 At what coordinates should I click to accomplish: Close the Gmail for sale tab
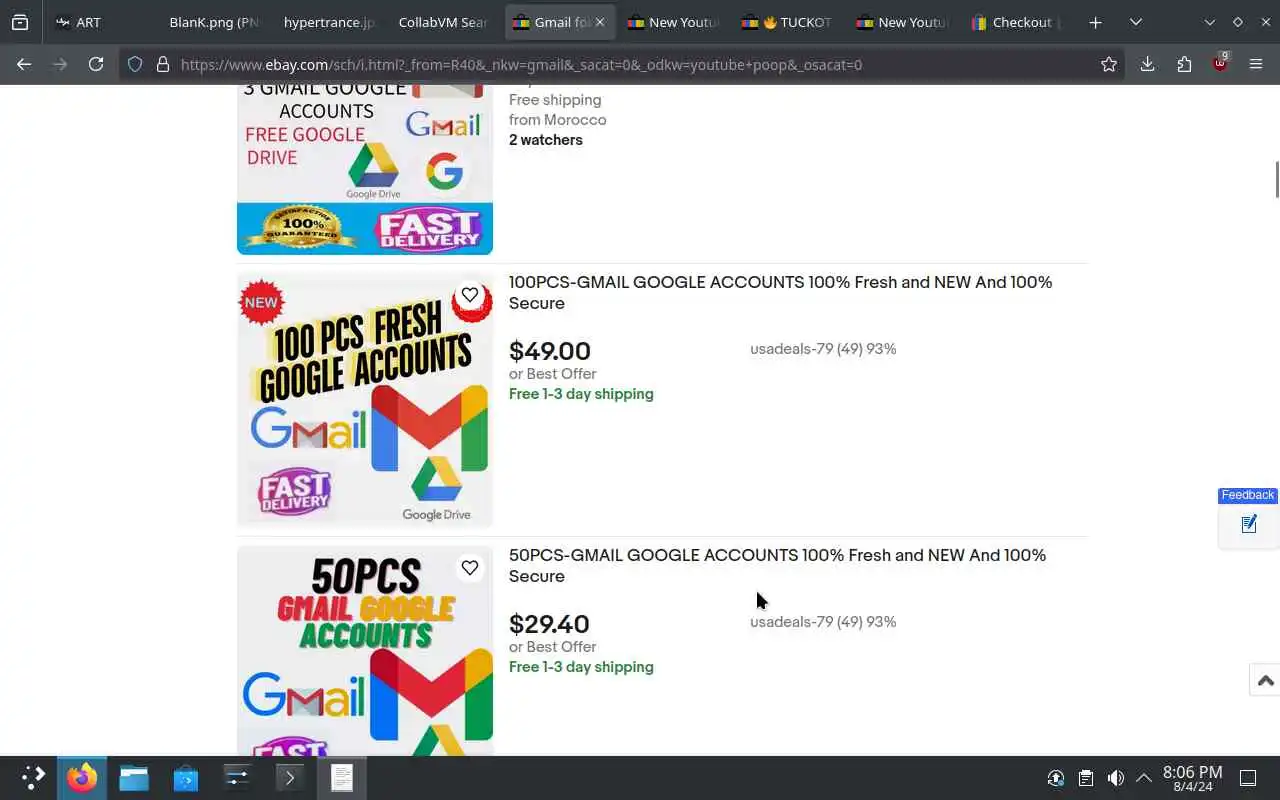[x=600, y=22]
